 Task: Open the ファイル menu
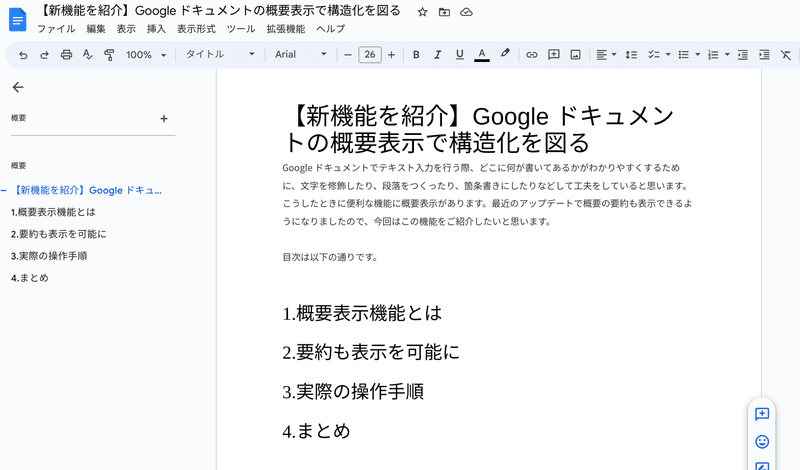56,29
